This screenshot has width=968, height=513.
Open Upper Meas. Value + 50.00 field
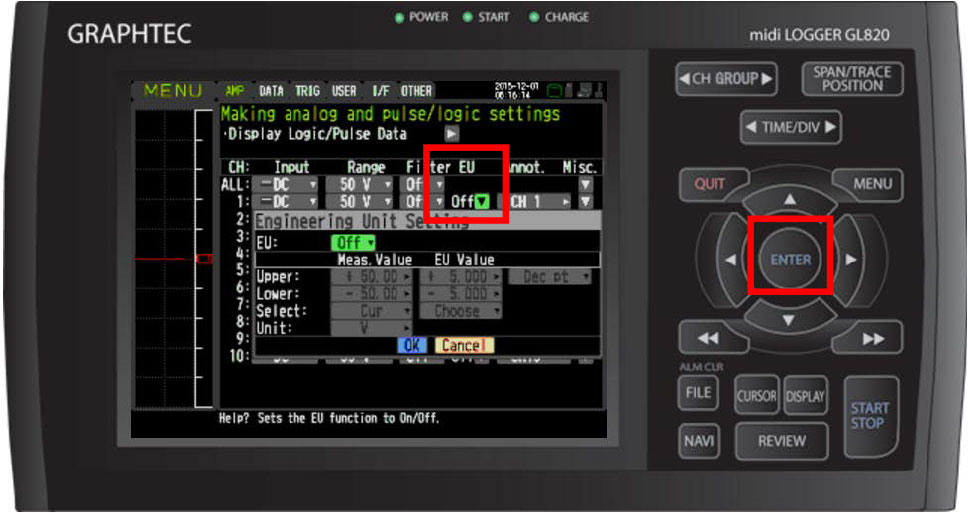(x=371, y=277)
